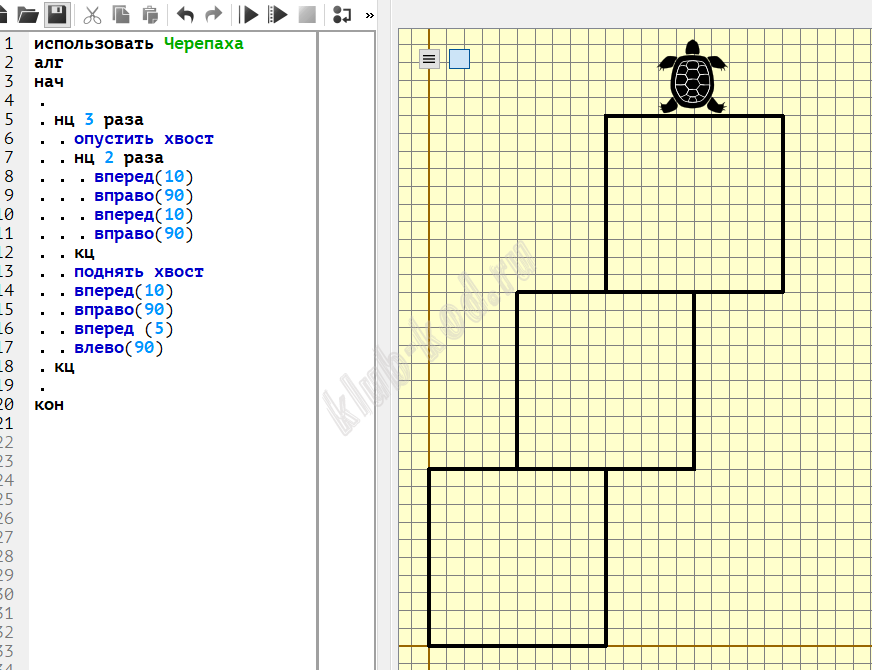Click 'вперед (5)' command

[x=123, y=329]
